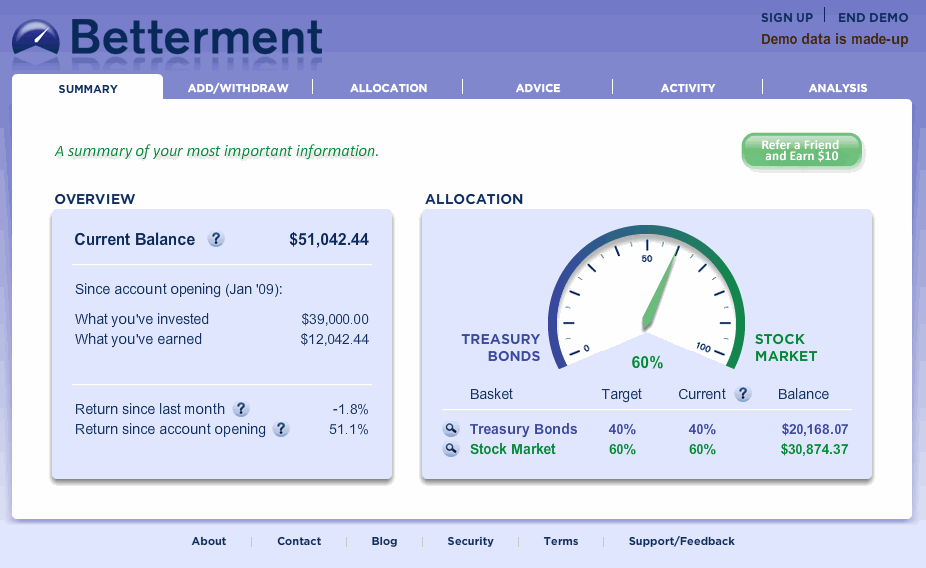Screen dimensions: 926x568
Task: Open the About footer link
Action: 208,541
